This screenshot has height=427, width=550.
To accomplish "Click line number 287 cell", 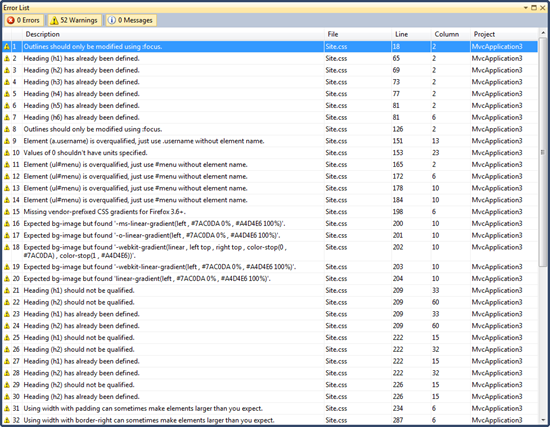I will pos(398,420).
